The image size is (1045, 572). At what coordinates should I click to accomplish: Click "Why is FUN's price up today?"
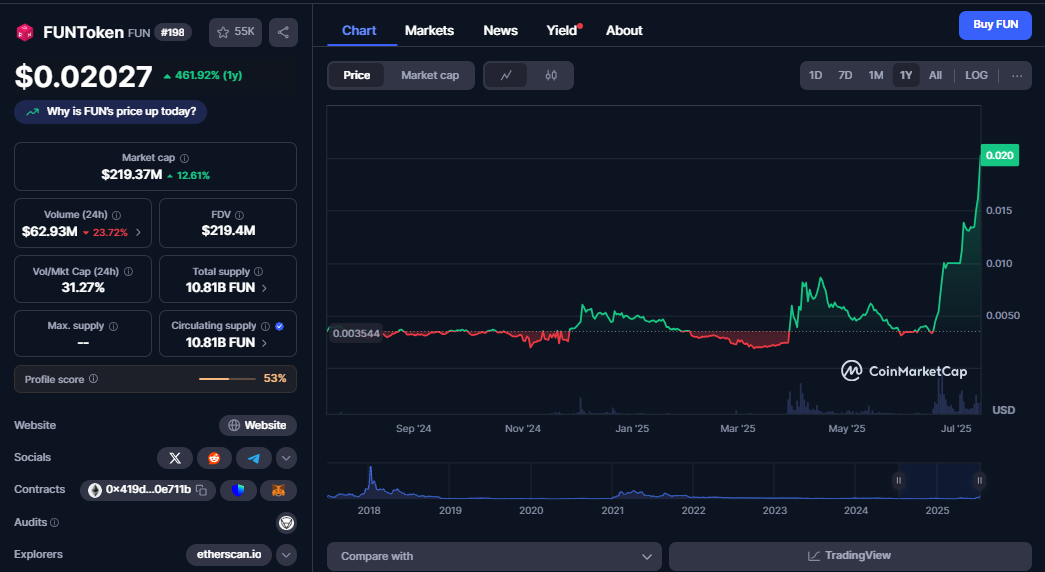111,111
